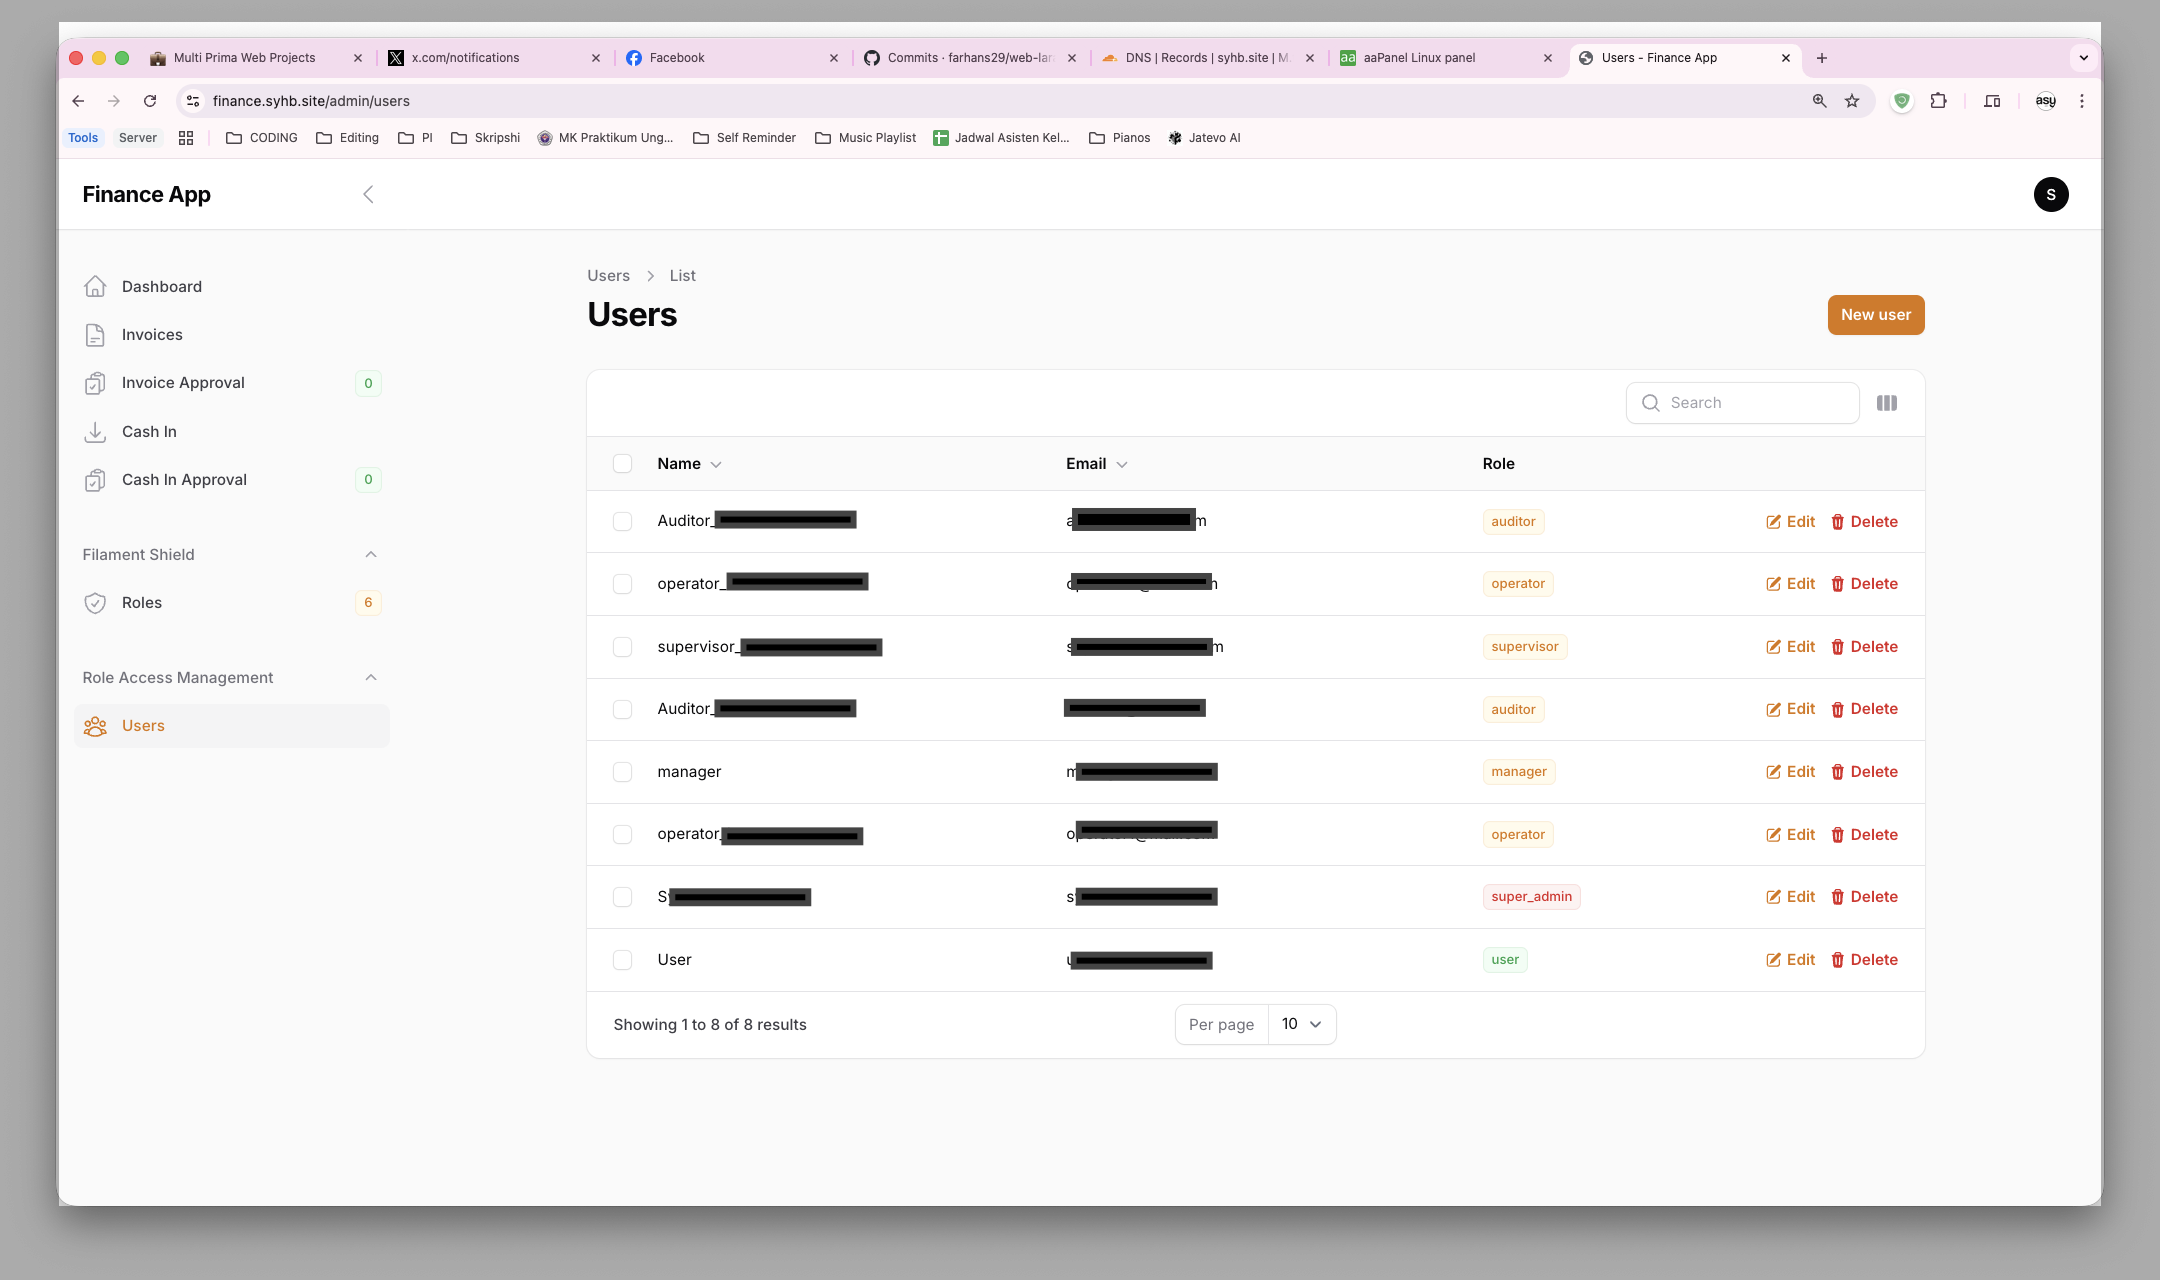The height and width of the screenshot is (1280, 2160).
Task: Click the New user button
Action: click(x=1875, y=315)
